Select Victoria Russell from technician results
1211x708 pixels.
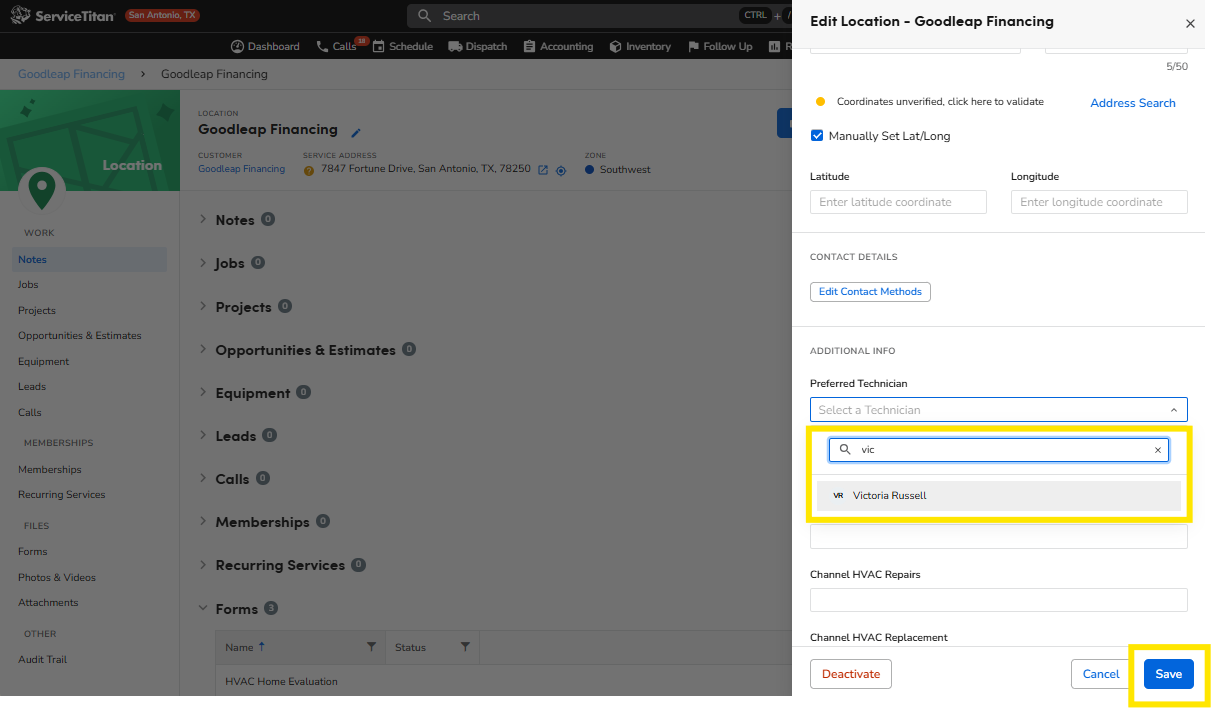click(999, 496)
